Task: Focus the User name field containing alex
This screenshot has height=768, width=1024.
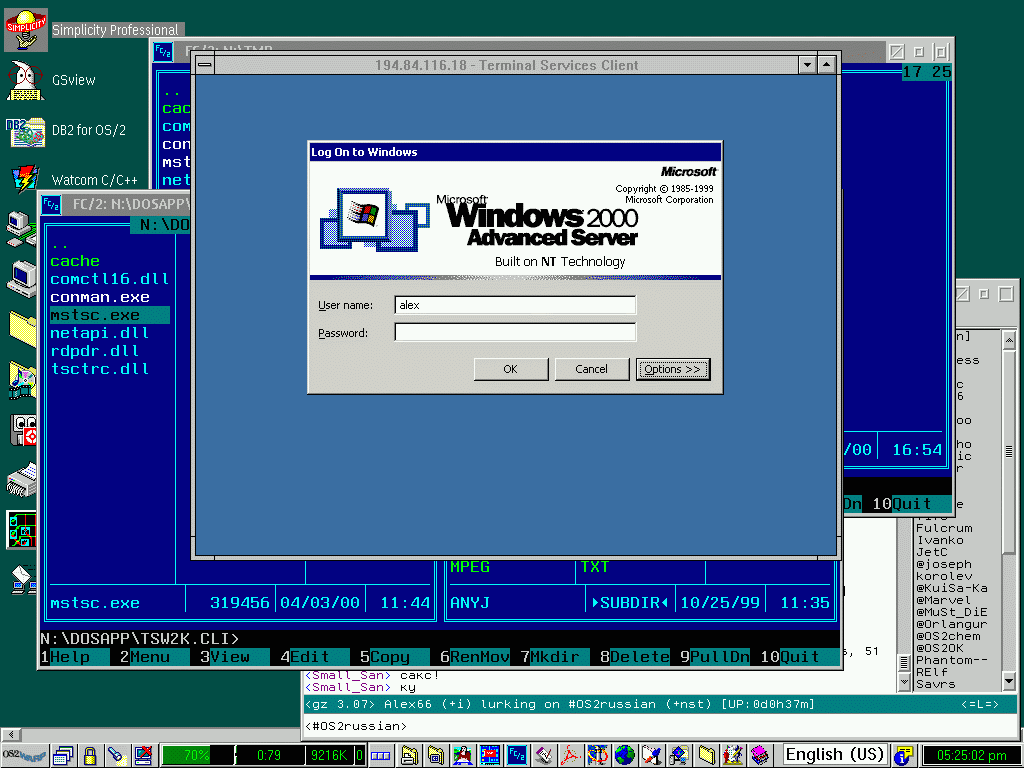Action: (515, 305)
